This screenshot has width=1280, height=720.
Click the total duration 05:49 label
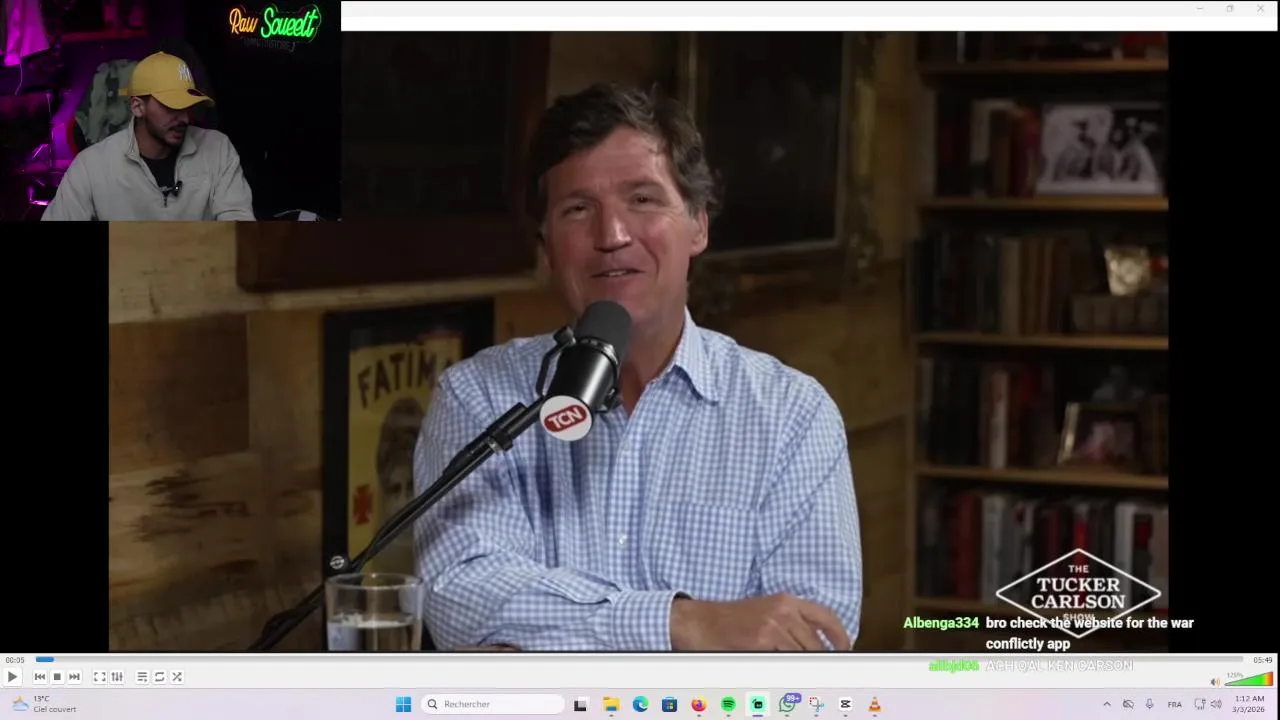coord(1263,660)
